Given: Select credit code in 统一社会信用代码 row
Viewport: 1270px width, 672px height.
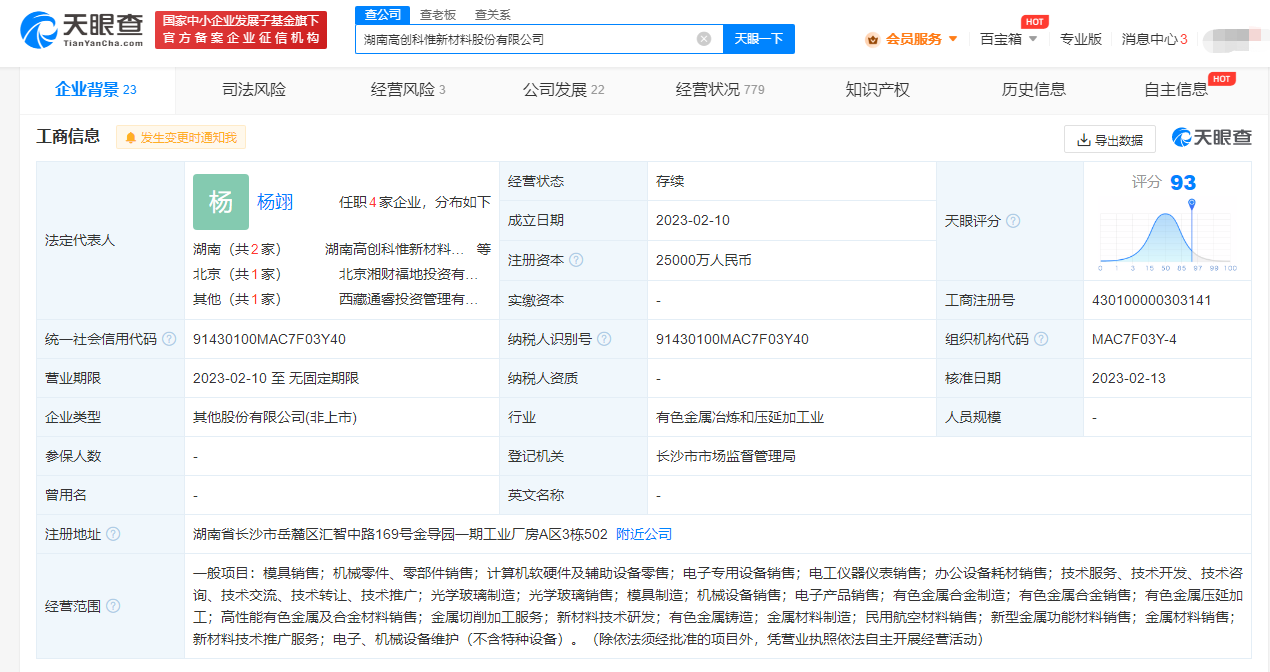Looking at the screenshot, I should click(269, 339).
